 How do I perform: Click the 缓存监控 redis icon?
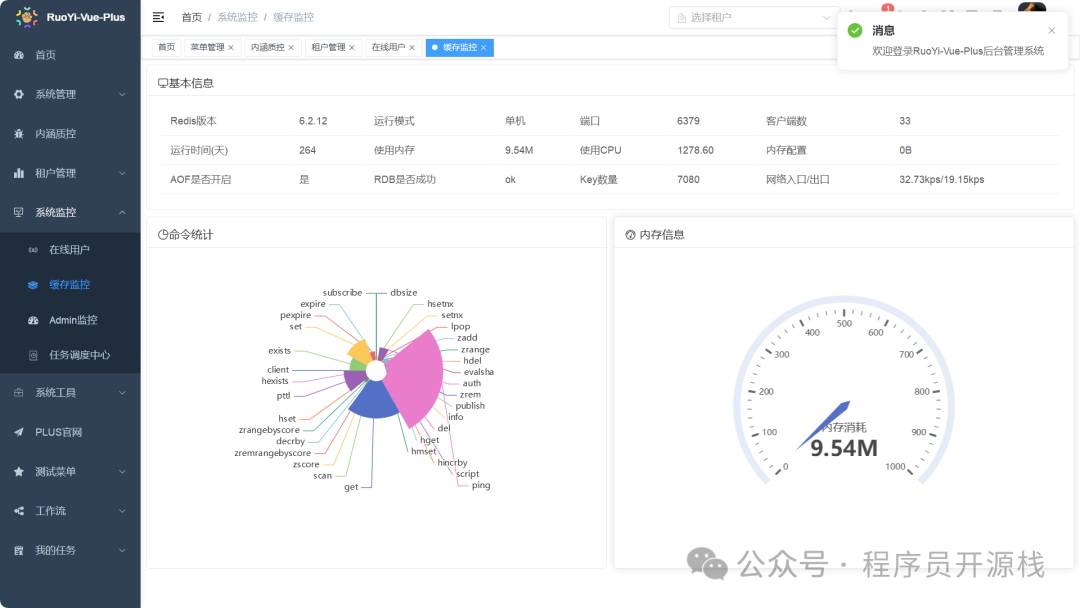[x=33, y=284]
